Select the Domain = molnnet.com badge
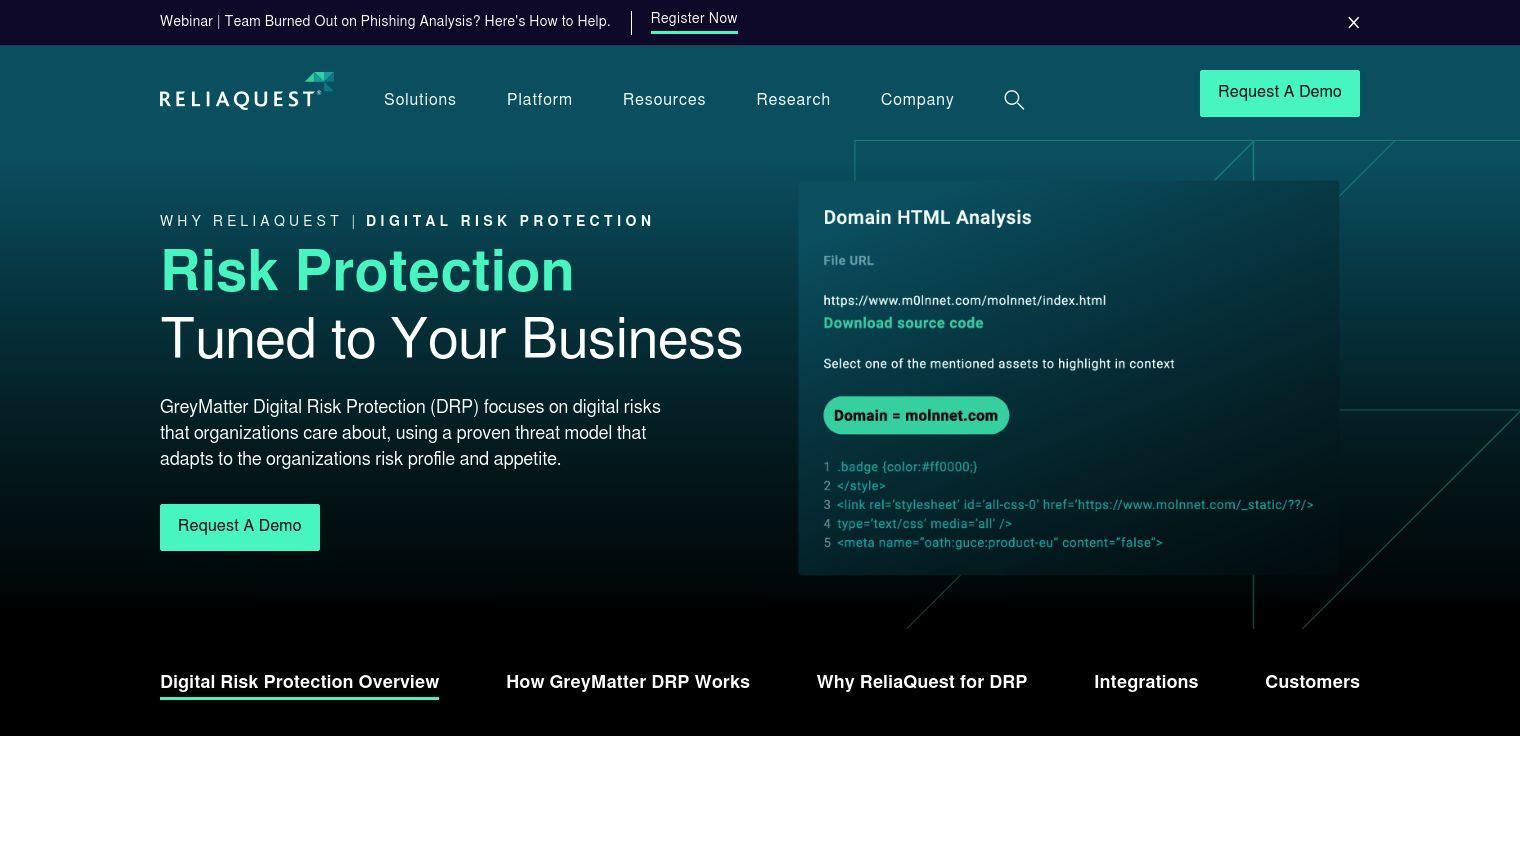The height and width of the screenshot is (855, 1520). [x=916, y=416]
